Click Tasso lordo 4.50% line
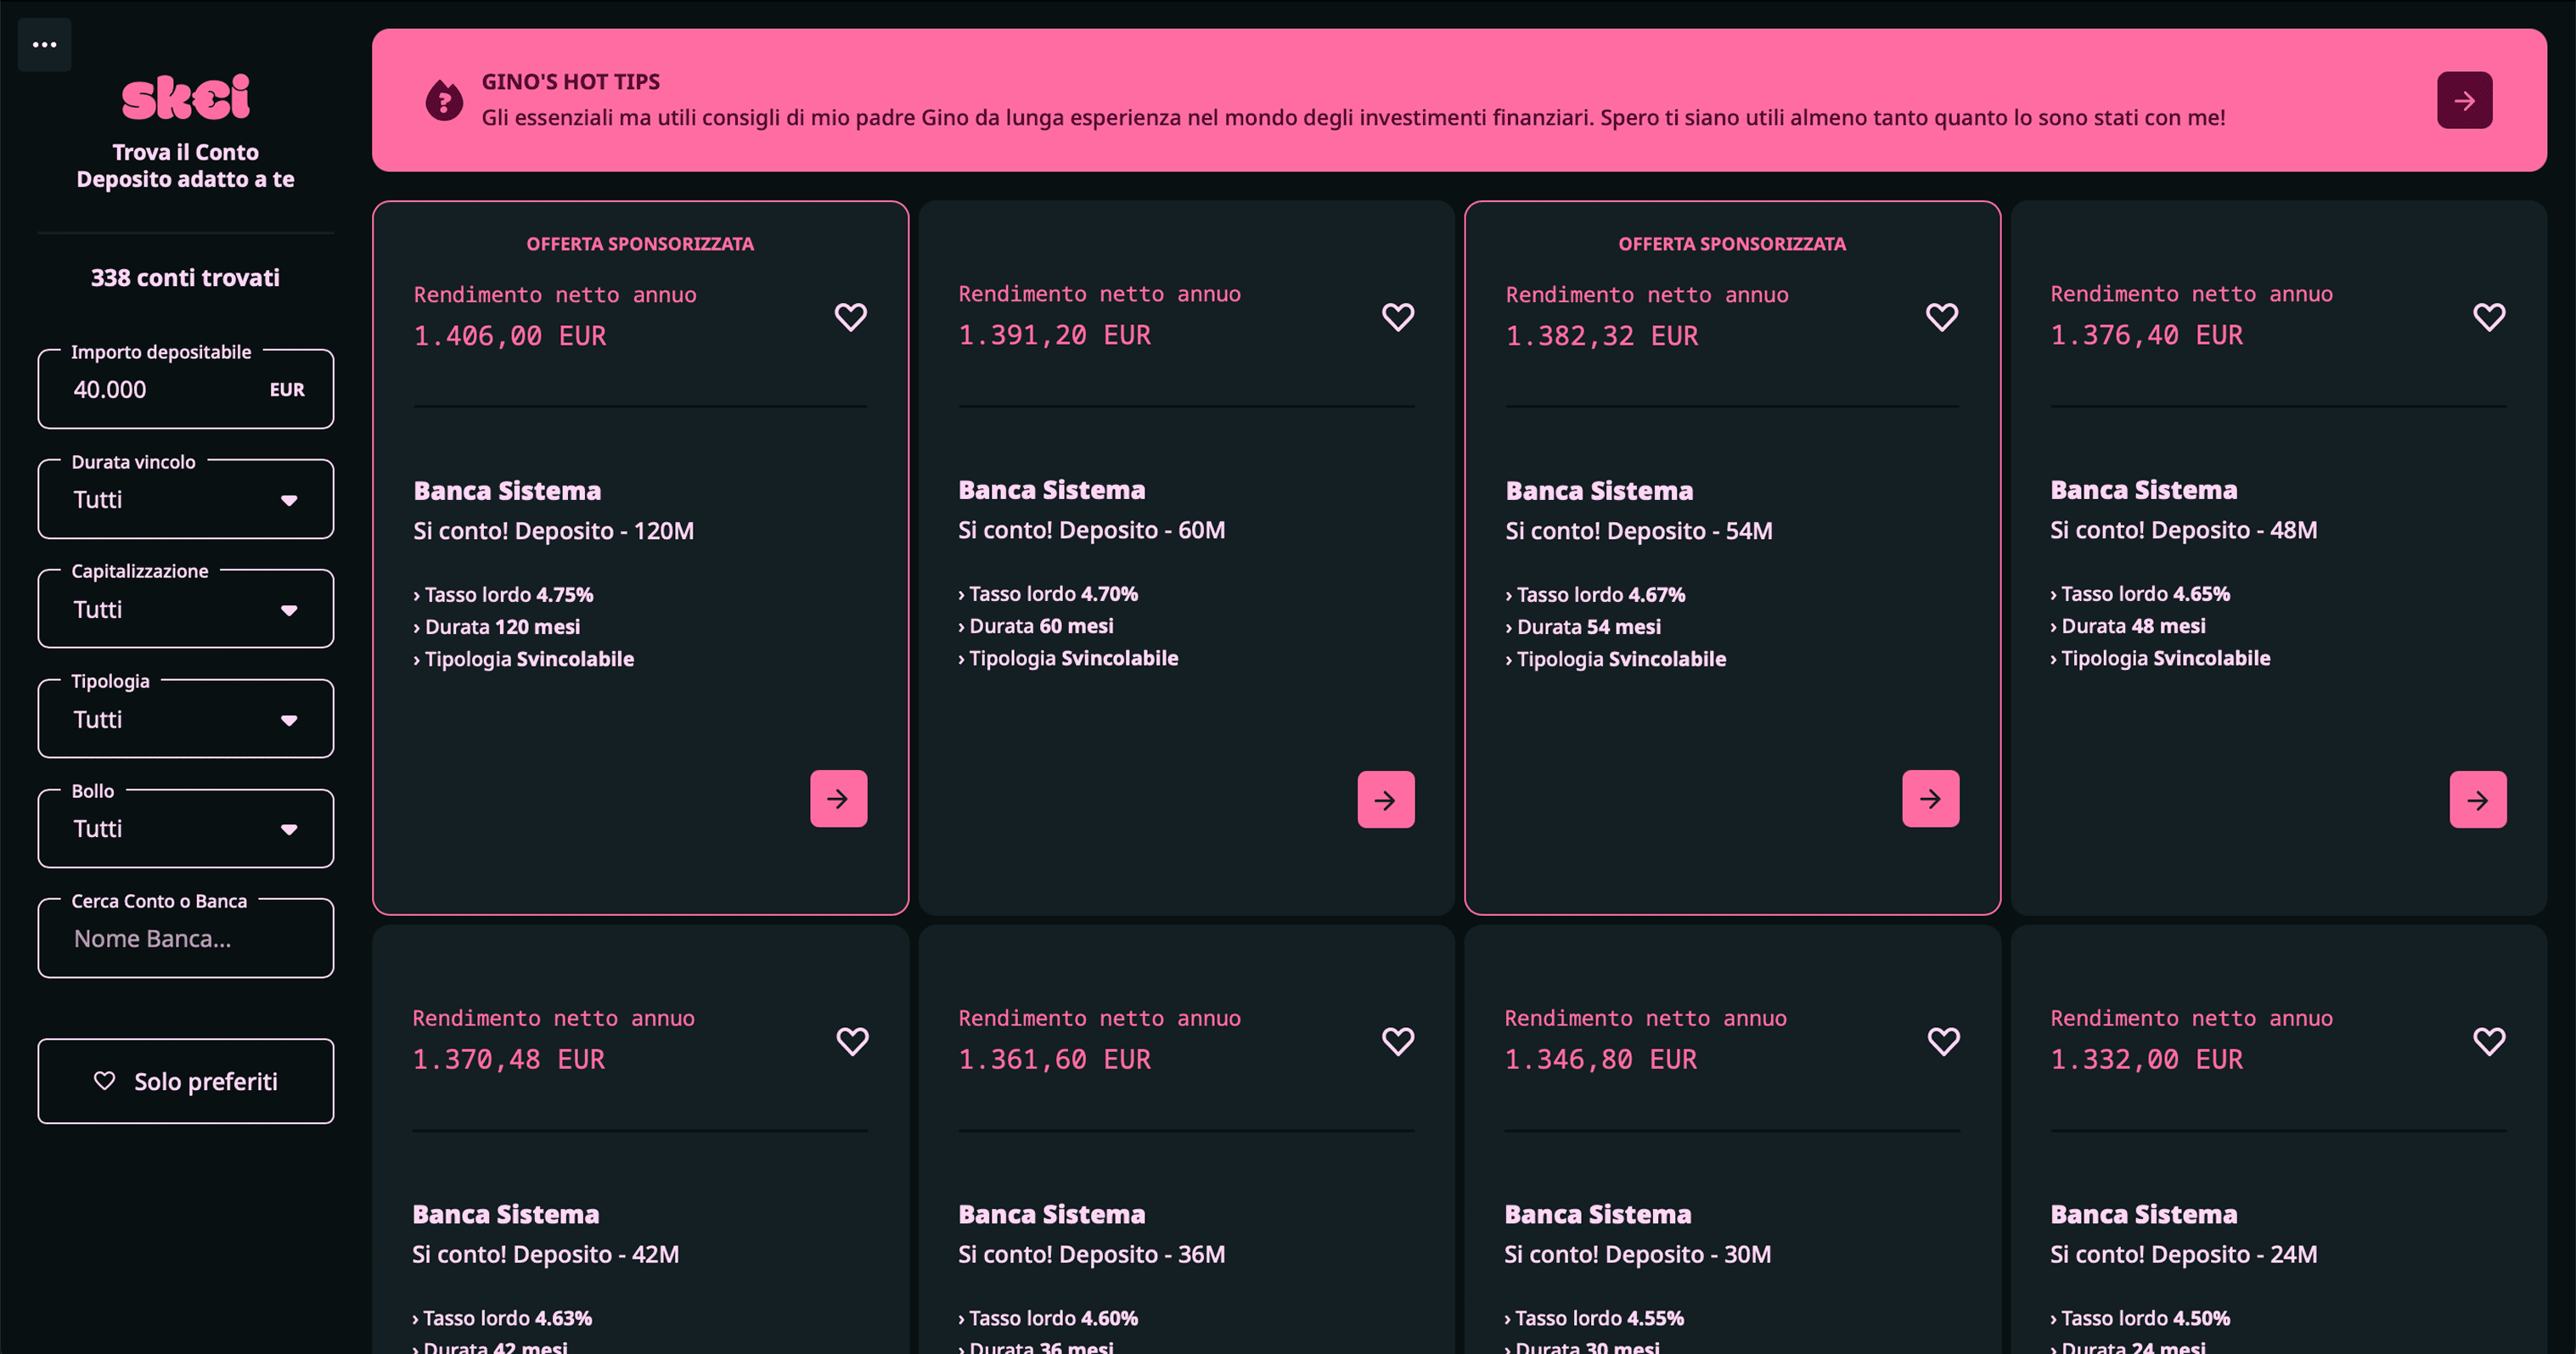The height and width of the screenshot is (1354, 2576). pyautogui.click(x=2140, y=1319)
